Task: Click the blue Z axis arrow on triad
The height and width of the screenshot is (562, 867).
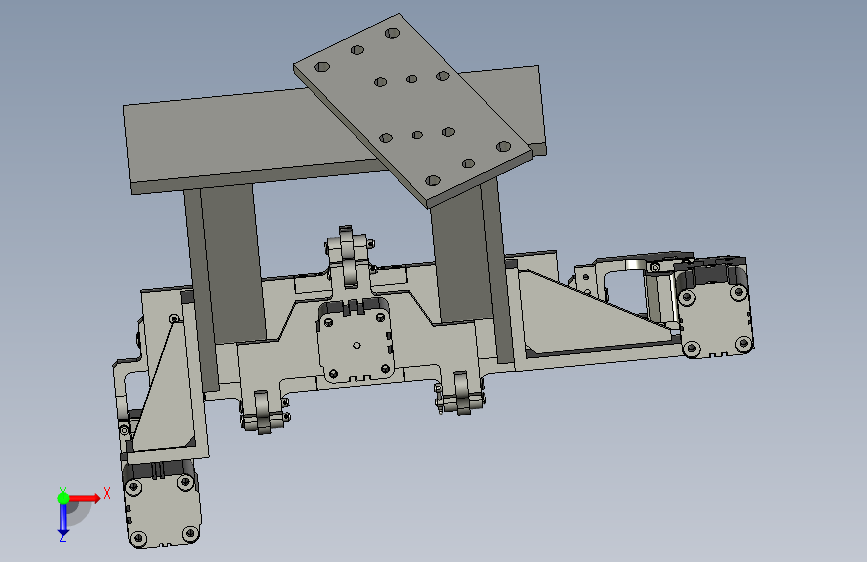Action: 63,519
